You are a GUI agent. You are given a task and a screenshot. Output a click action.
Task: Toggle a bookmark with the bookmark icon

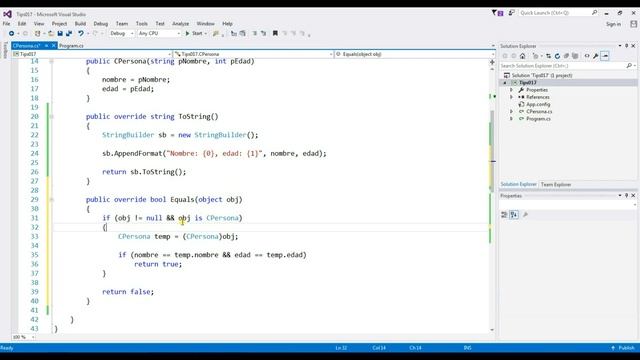[275, 33]
